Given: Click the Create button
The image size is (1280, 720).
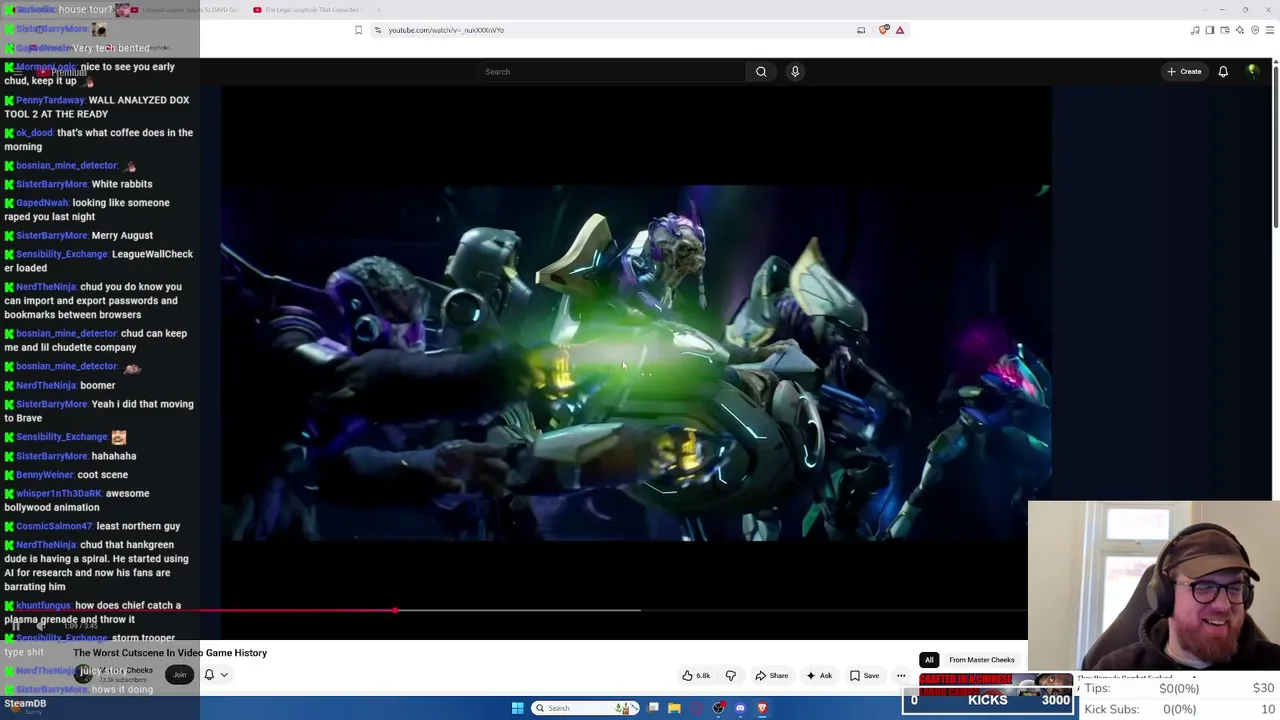Looking at the screenshot, I should (1184, 72).
